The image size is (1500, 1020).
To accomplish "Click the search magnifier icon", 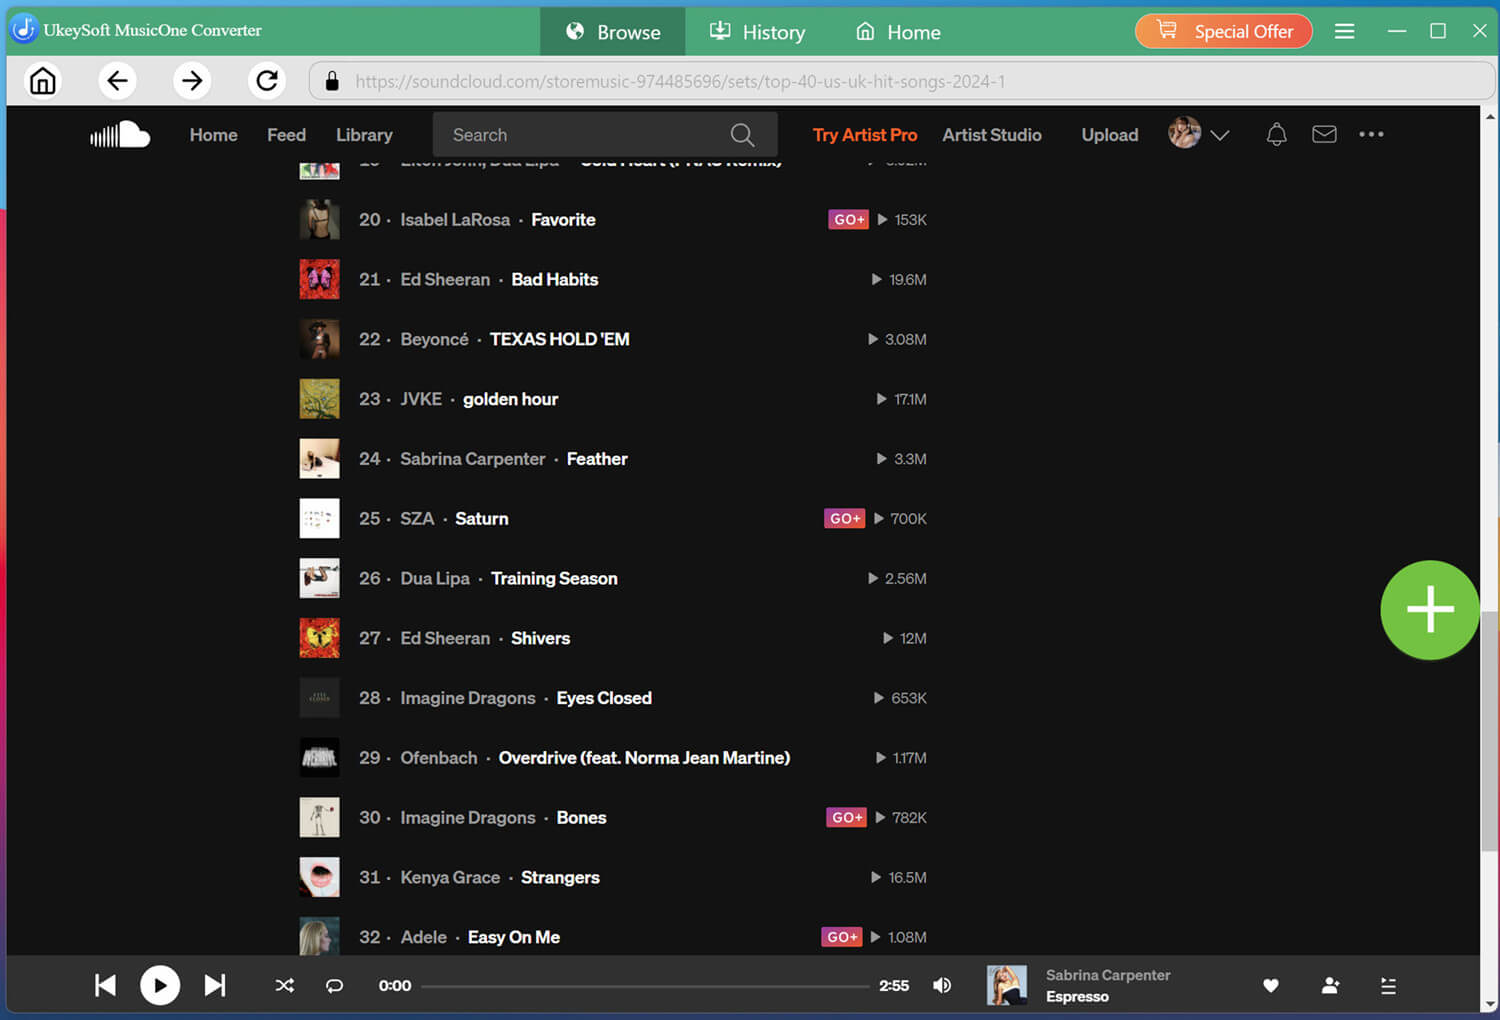I will 742,135.
